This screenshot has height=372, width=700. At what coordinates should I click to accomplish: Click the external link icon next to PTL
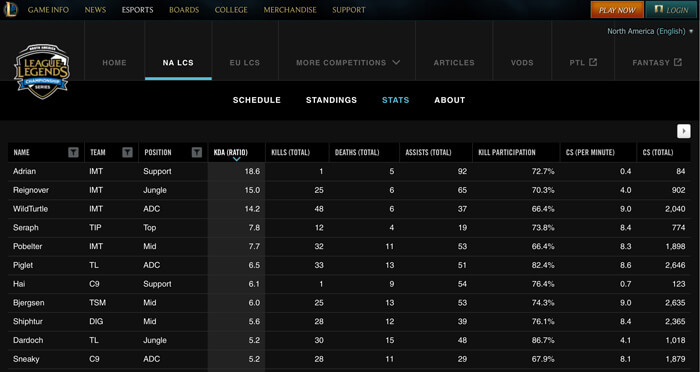coord(593,62)
